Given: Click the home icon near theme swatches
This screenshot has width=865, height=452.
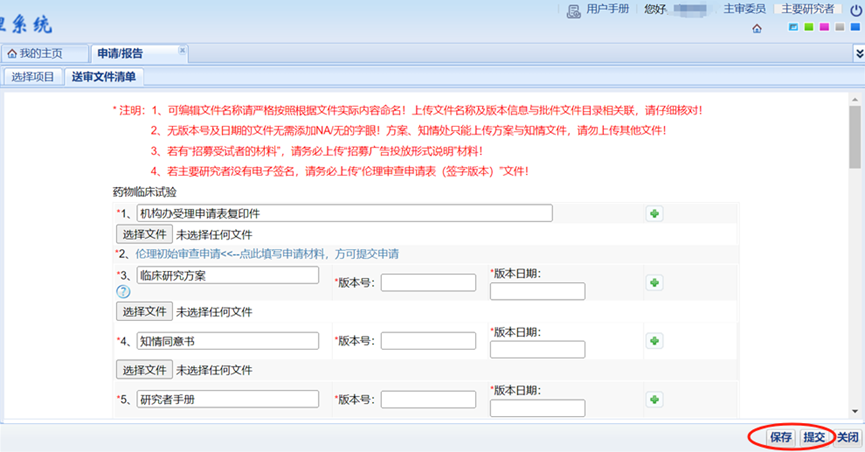Looking at the screenshot, I should click(x=757, y=28).
